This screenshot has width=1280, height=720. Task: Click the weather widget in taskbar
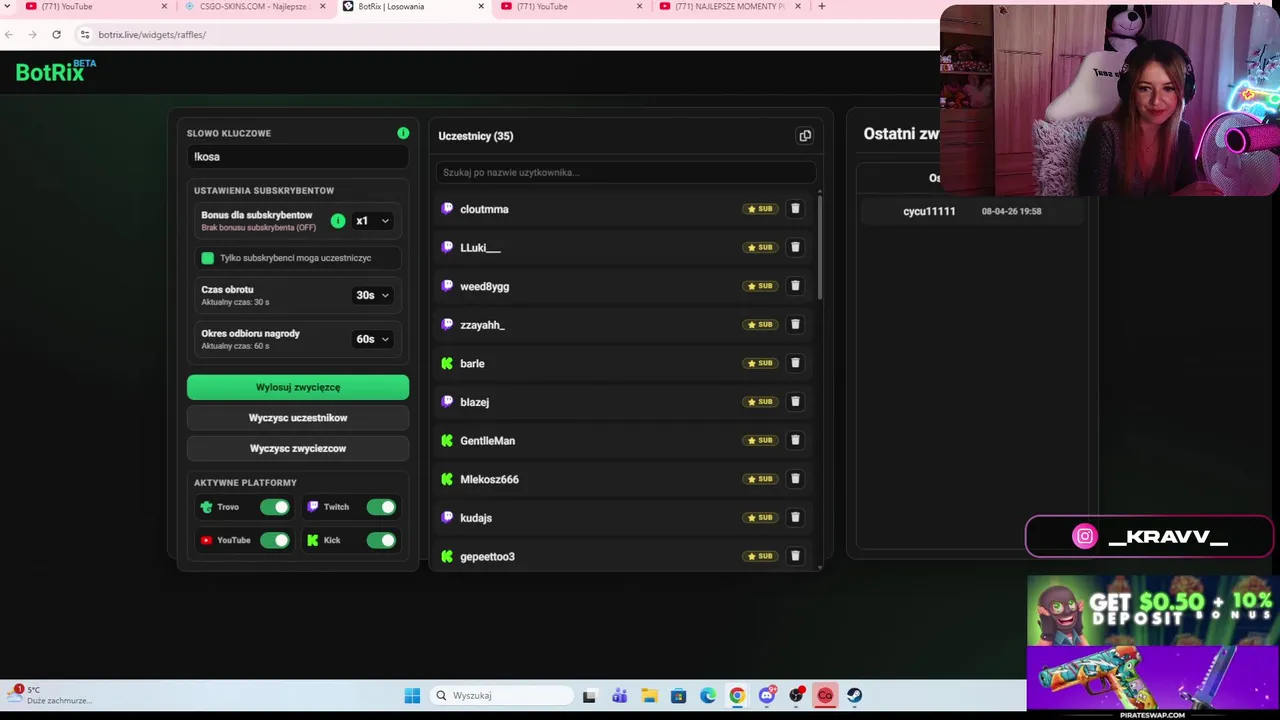[x=48, y=695]
